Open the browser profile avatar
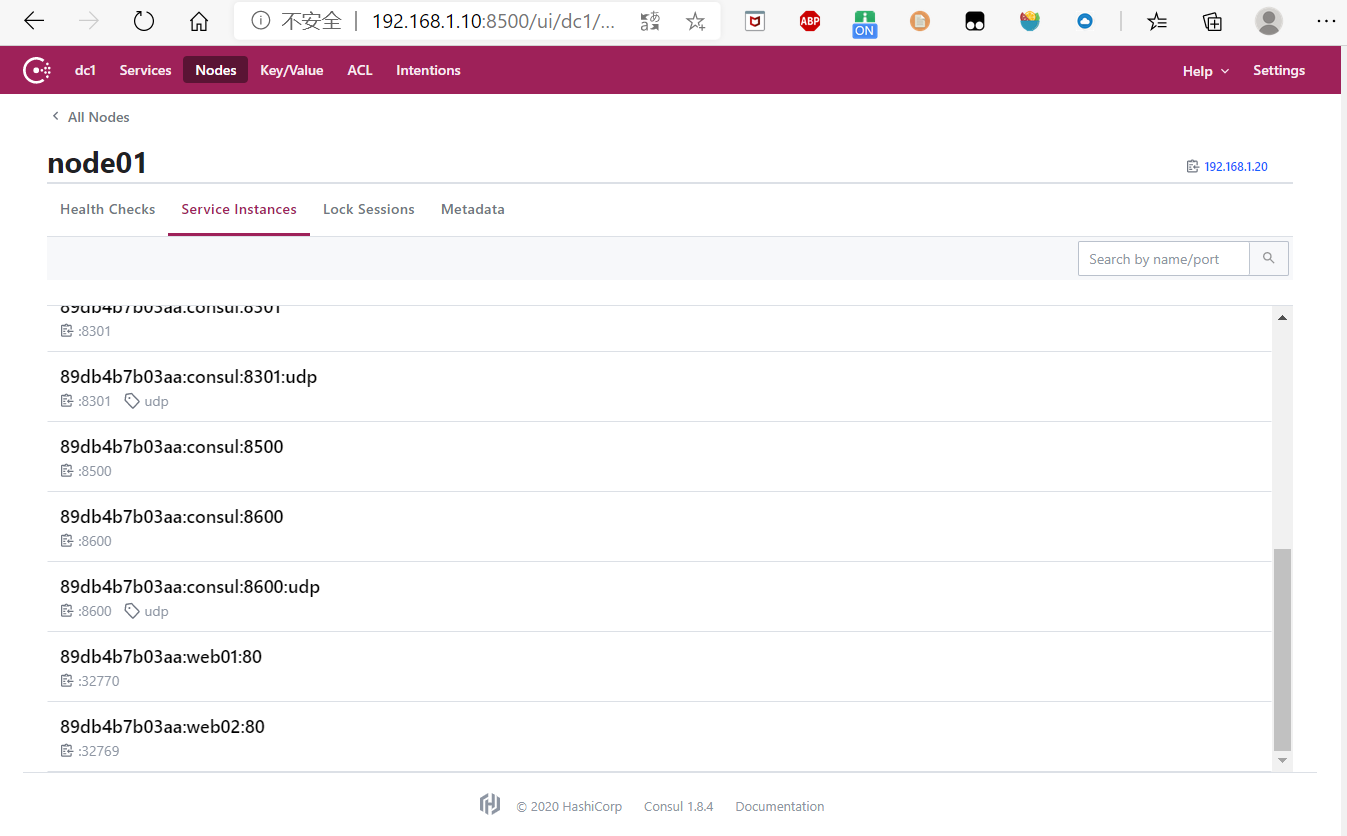 [x=1269, y=21]
